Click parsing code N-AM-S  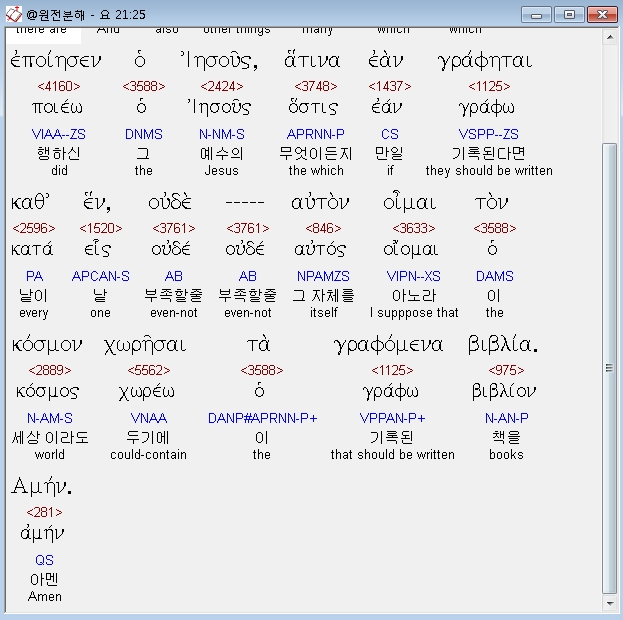(50, 418)
